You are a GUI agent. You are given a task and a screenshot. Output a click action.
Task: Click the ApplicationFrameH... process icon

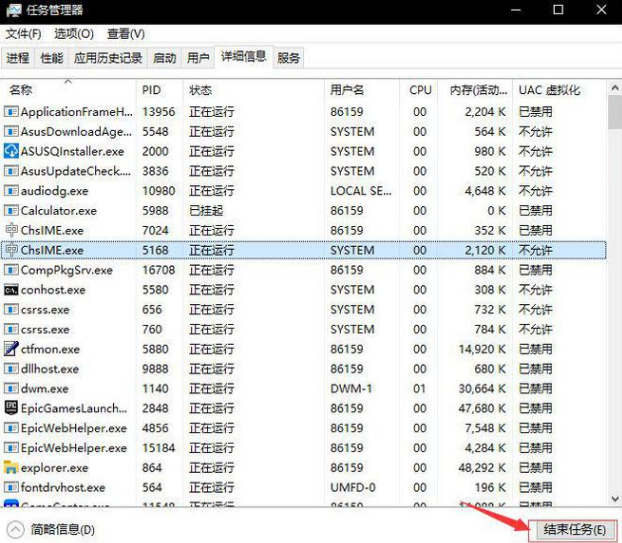click(11, 112)
